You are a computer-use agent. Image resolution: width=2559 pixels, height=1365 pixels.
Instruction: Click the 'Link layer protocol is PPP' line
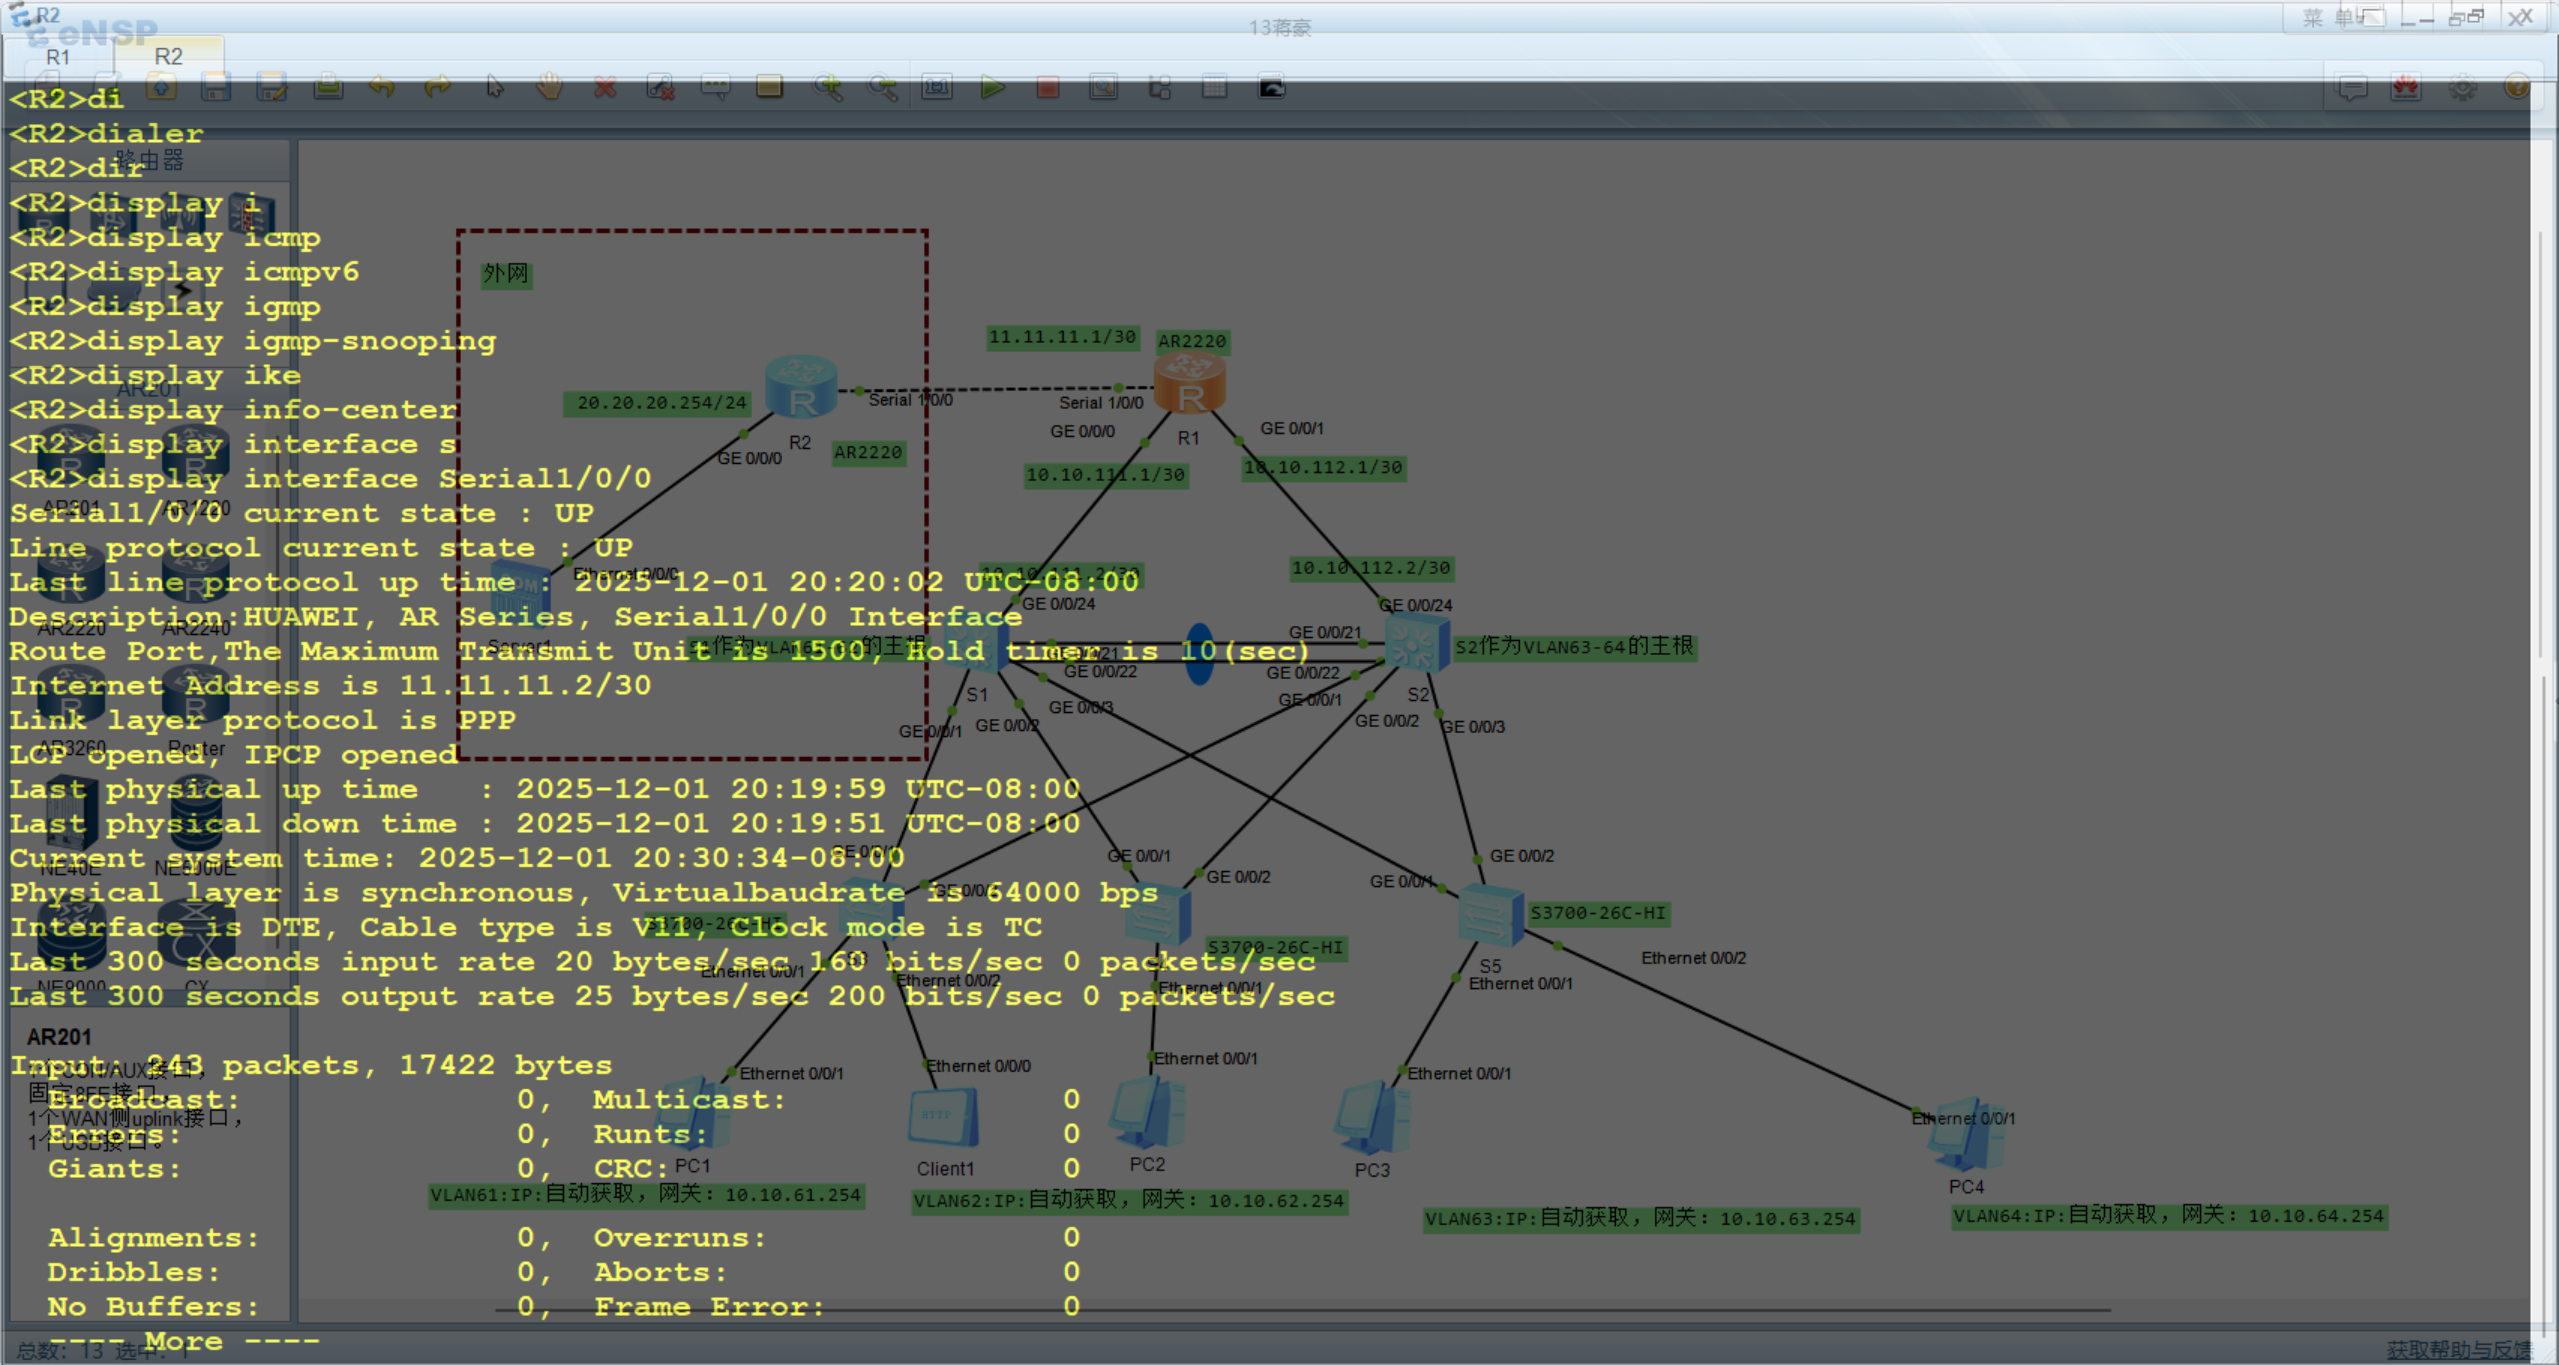coord(263,721)
